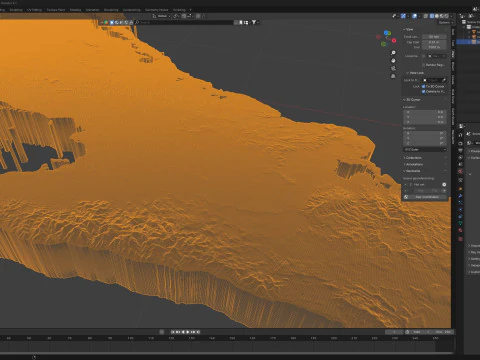The height and width of the screenshot is (360, 480).
Task: Switch to the Sculpting workspace tab
Action: pyautogui.click(x=16, y=10)
